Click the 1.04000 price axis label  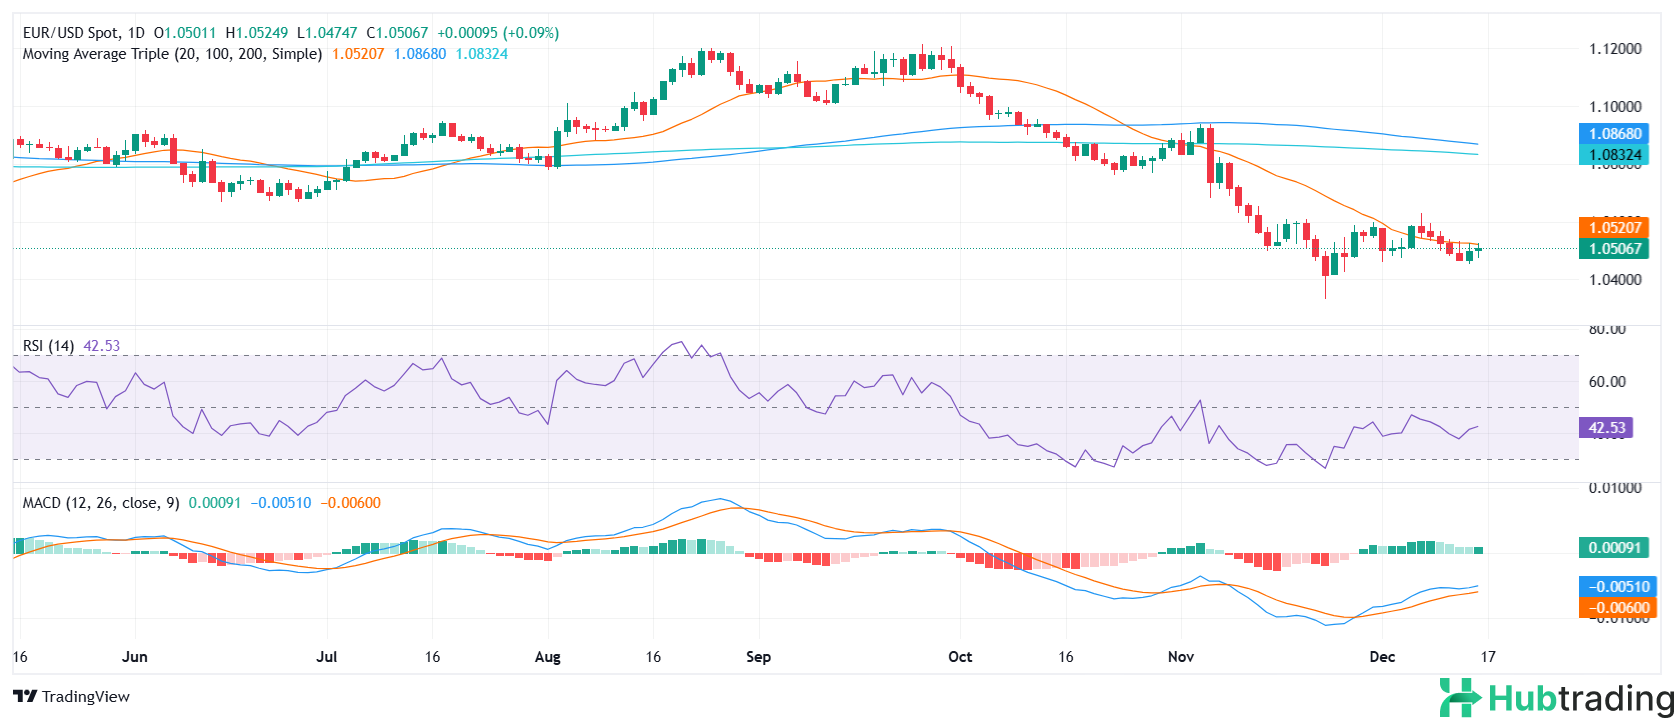(1615, 280)
